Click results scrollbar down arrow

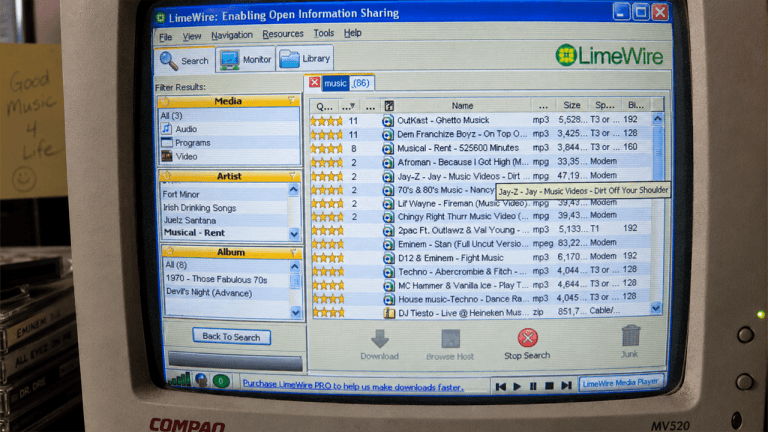tap(656, 308)
